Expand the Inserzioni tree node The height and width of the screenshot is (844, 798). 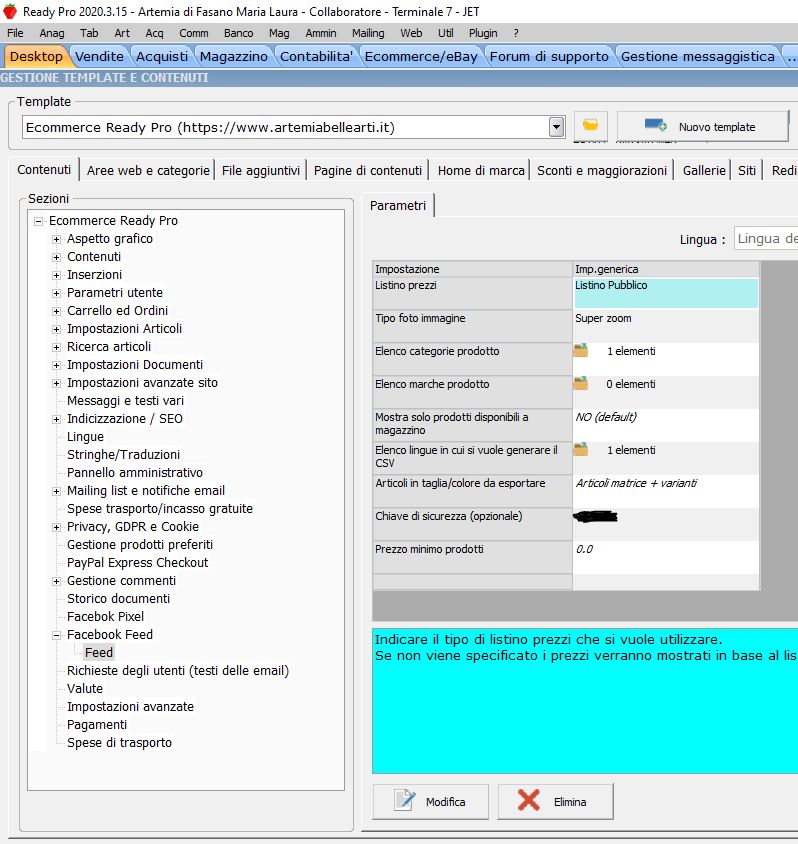(x=57, y=275)
